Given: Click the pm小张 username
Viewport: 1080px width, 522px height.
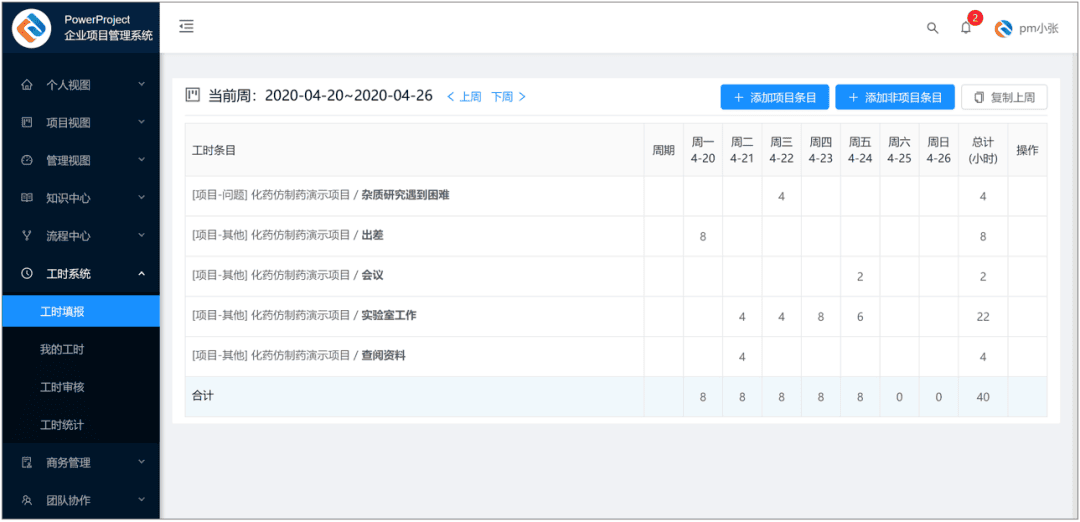Looking at the screenshot, I should click(1039, 28).
